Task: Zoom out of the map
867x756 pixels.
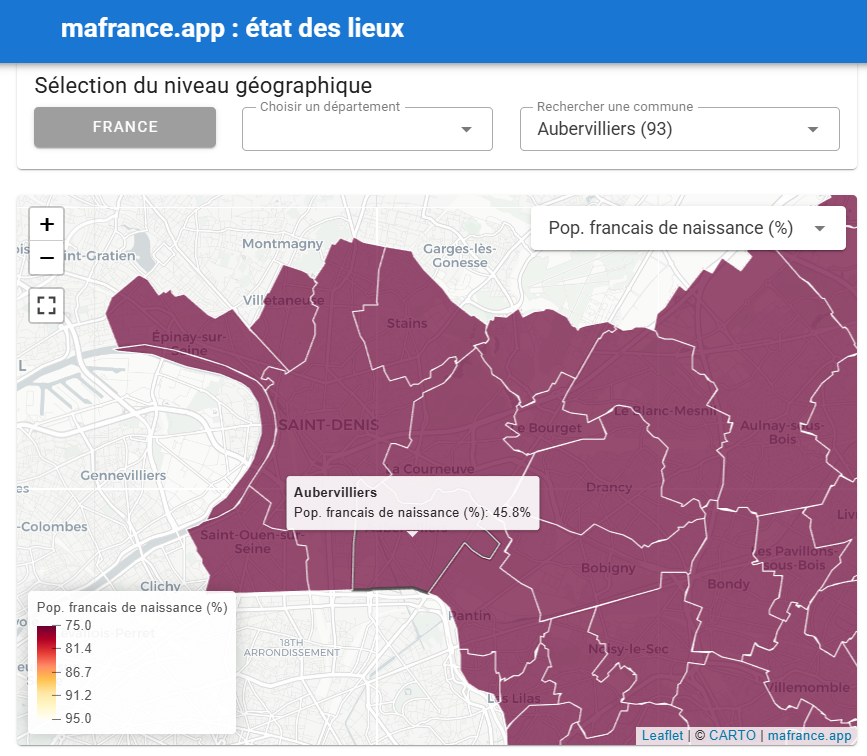Action: [x=47, y=258]
